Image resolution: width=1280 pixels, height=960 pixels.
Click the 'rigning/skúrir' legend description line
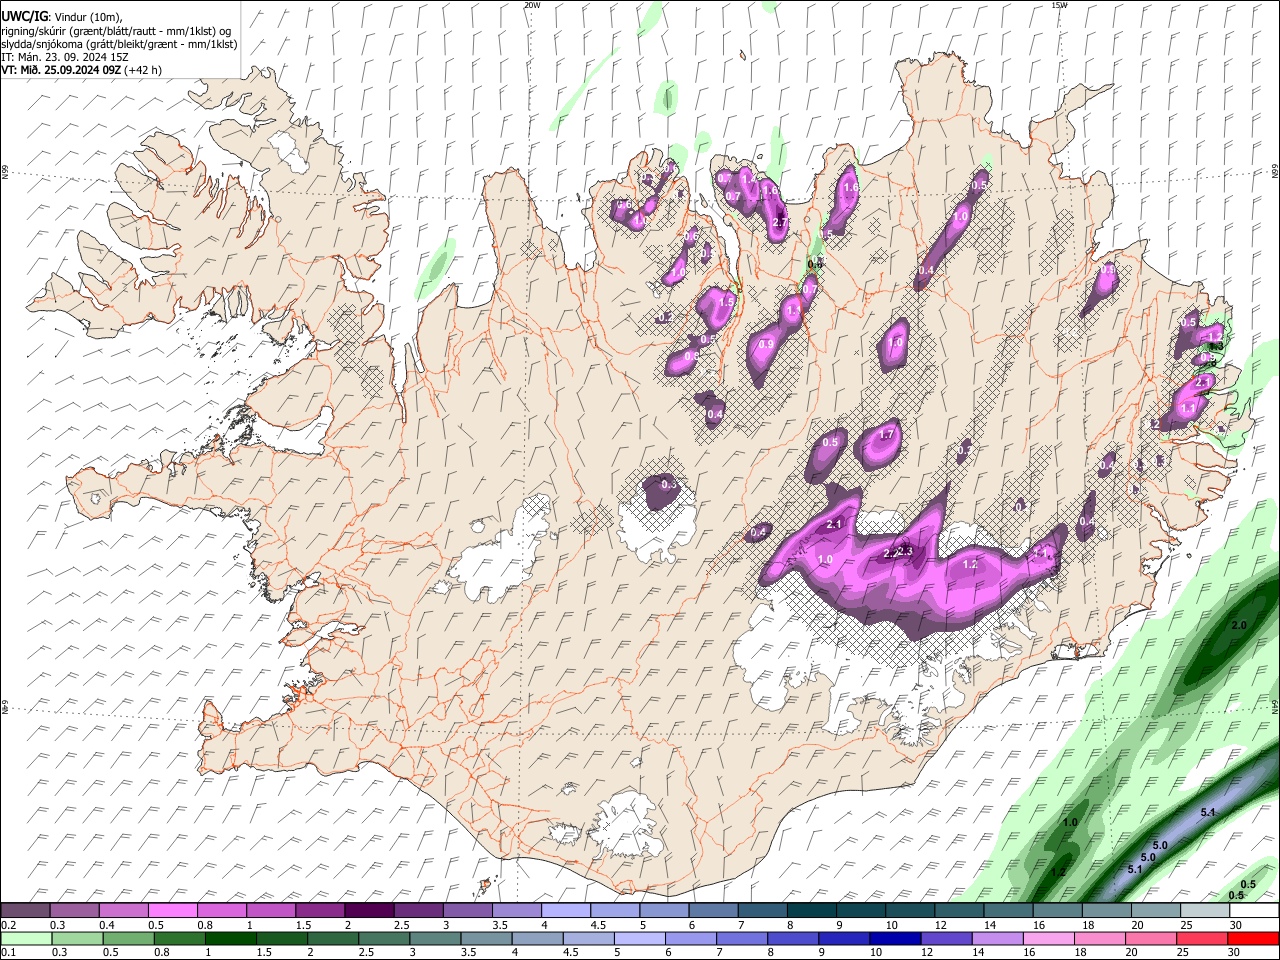118,31
